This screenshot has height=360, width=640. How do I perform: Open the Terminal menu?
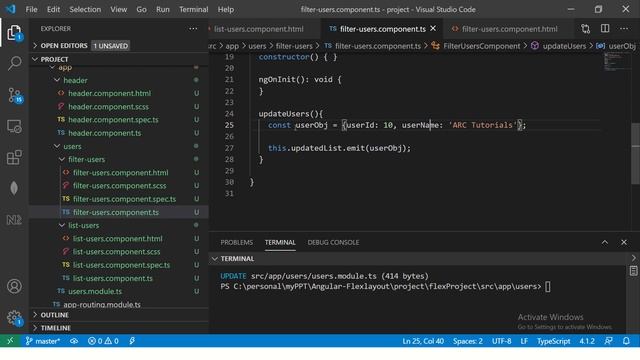(x=193, y=9)
